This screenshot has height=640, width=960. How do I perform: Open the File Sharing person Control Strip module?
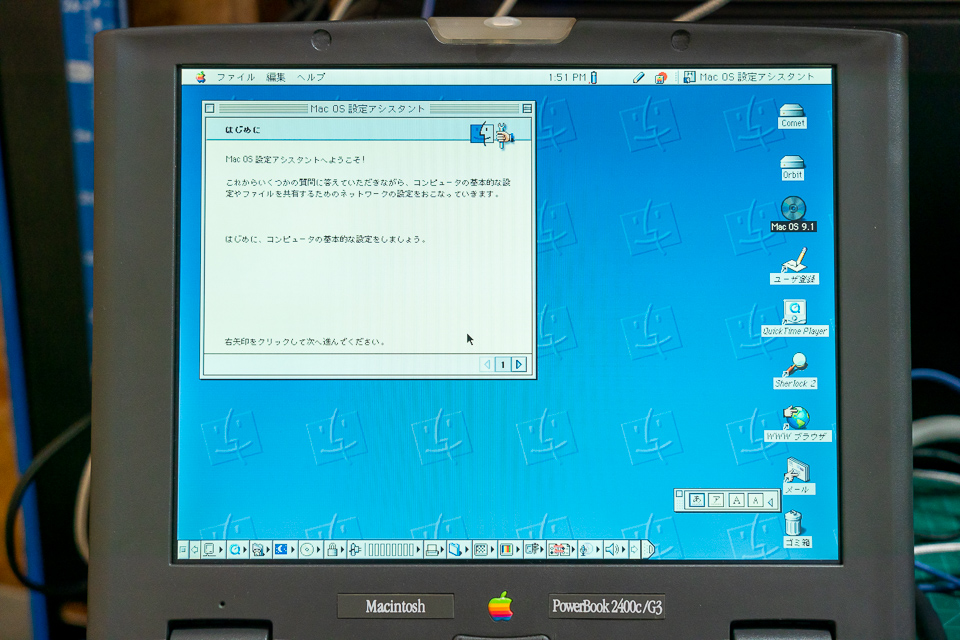pyautogui.click(x=261, y=549)
